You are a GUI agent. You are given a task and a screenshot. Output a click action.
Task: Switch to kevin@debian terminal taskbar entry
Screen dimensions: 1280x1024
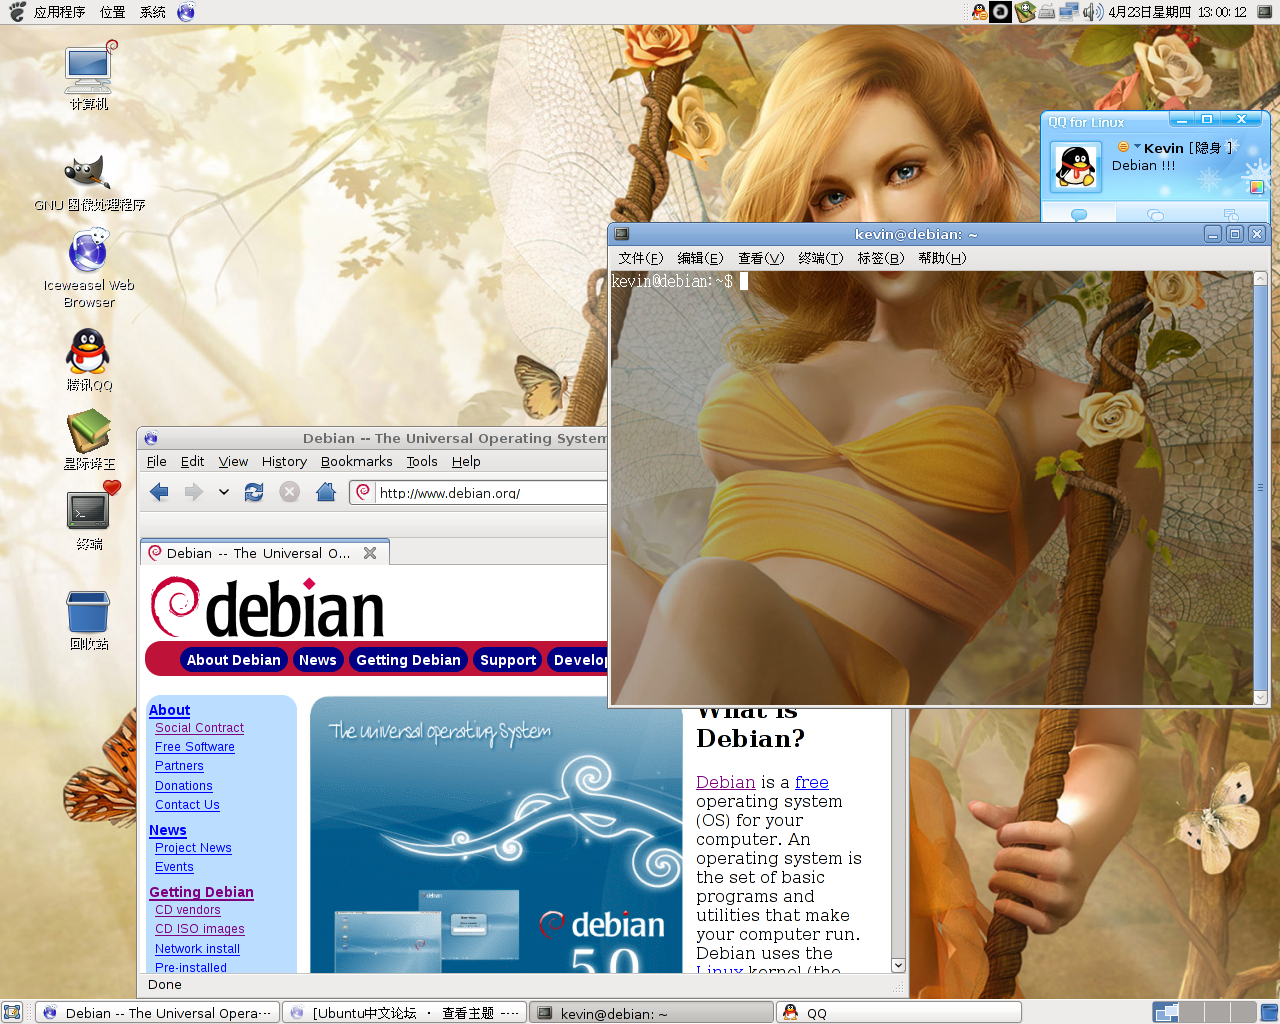point(651,1013)
